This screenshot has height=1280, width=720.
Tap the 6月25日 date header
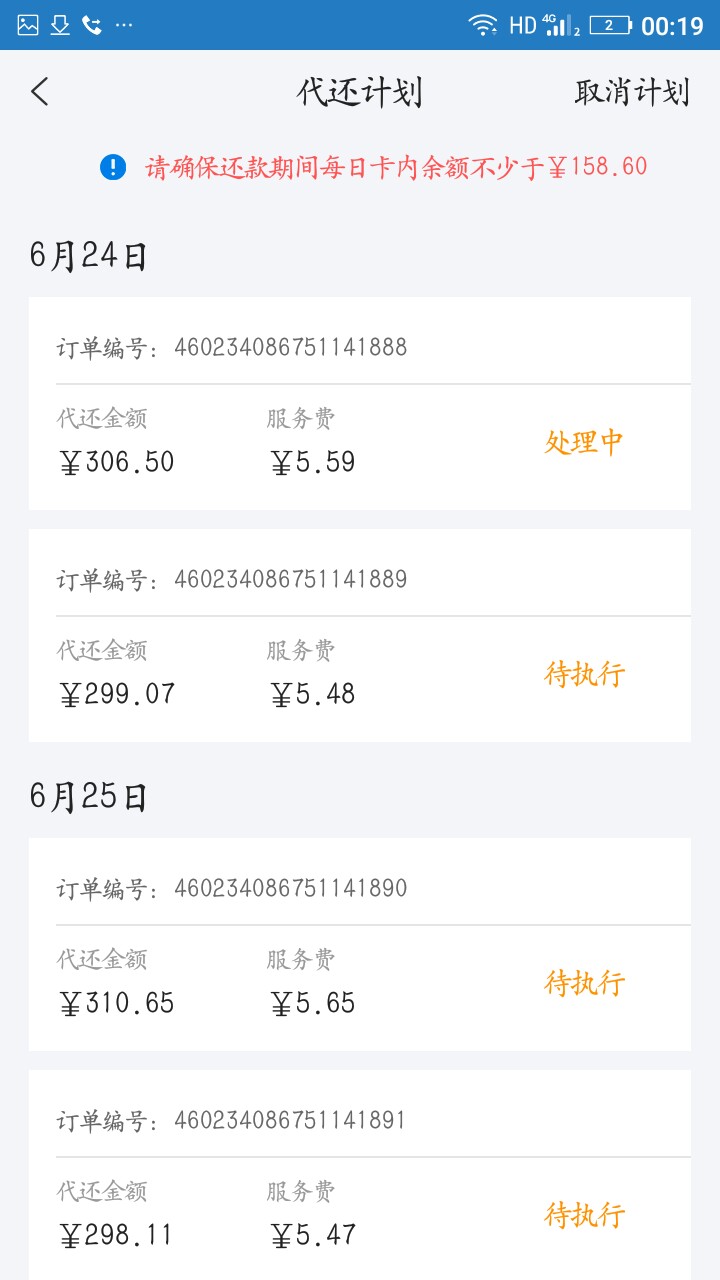[88, 797]
